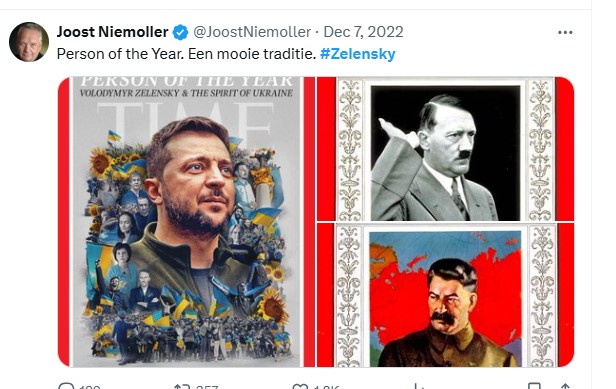Like the tweet with the heart icon
Image resolution: width=616 pixels, height=389 pixels.
click(300, 386)
